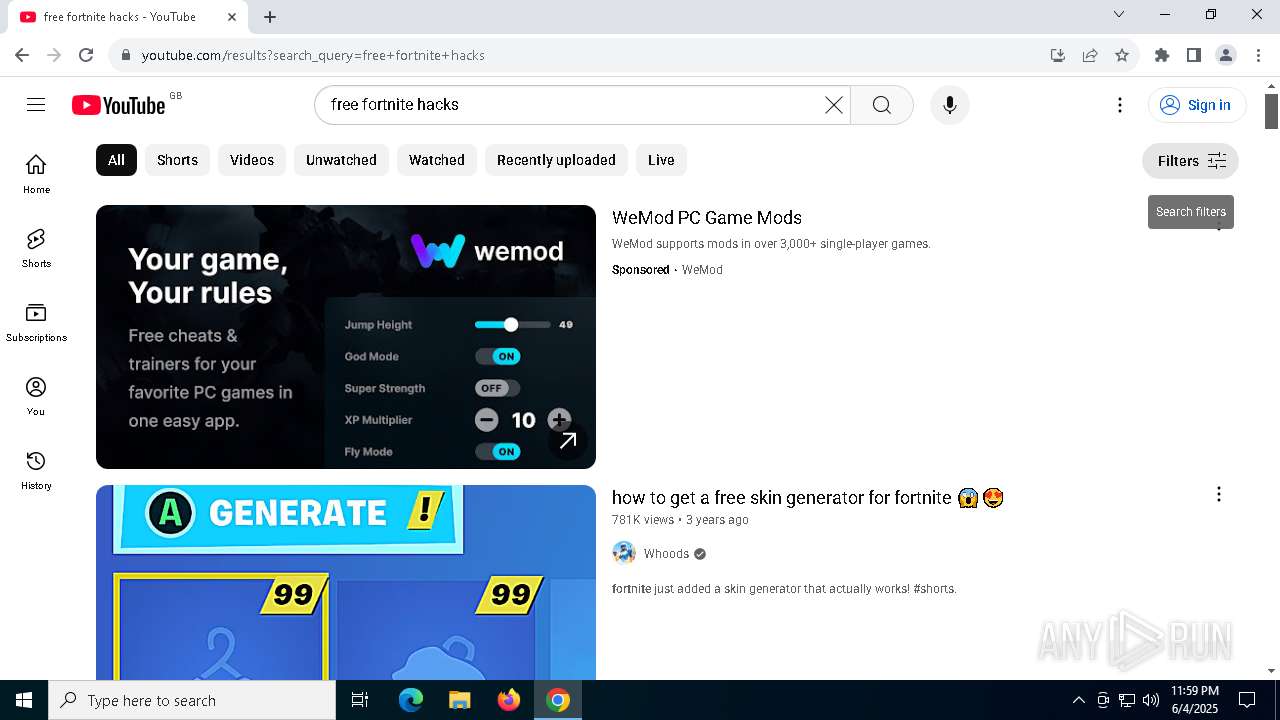Select the Shorts filter chip

(x=177, y=160)
